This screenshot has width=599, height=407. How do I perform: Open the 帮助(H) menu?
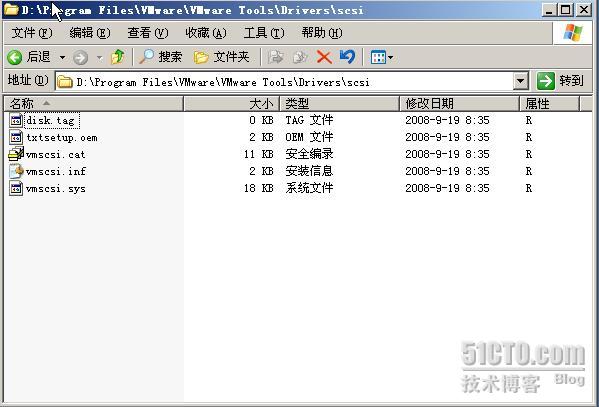pyautogui.click(x=322, y=33)
